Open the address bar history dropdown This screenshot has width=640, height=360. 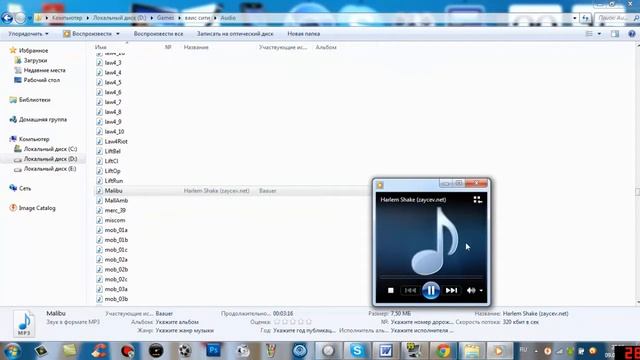tap(574, 18)
